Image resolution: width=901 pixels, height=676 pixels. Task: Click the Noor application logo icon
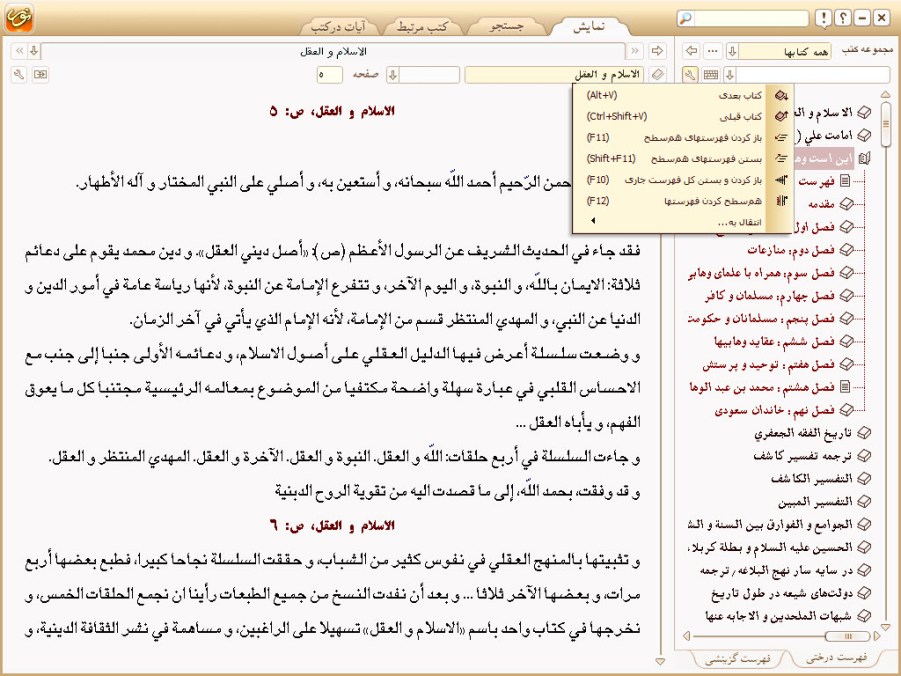20,17
